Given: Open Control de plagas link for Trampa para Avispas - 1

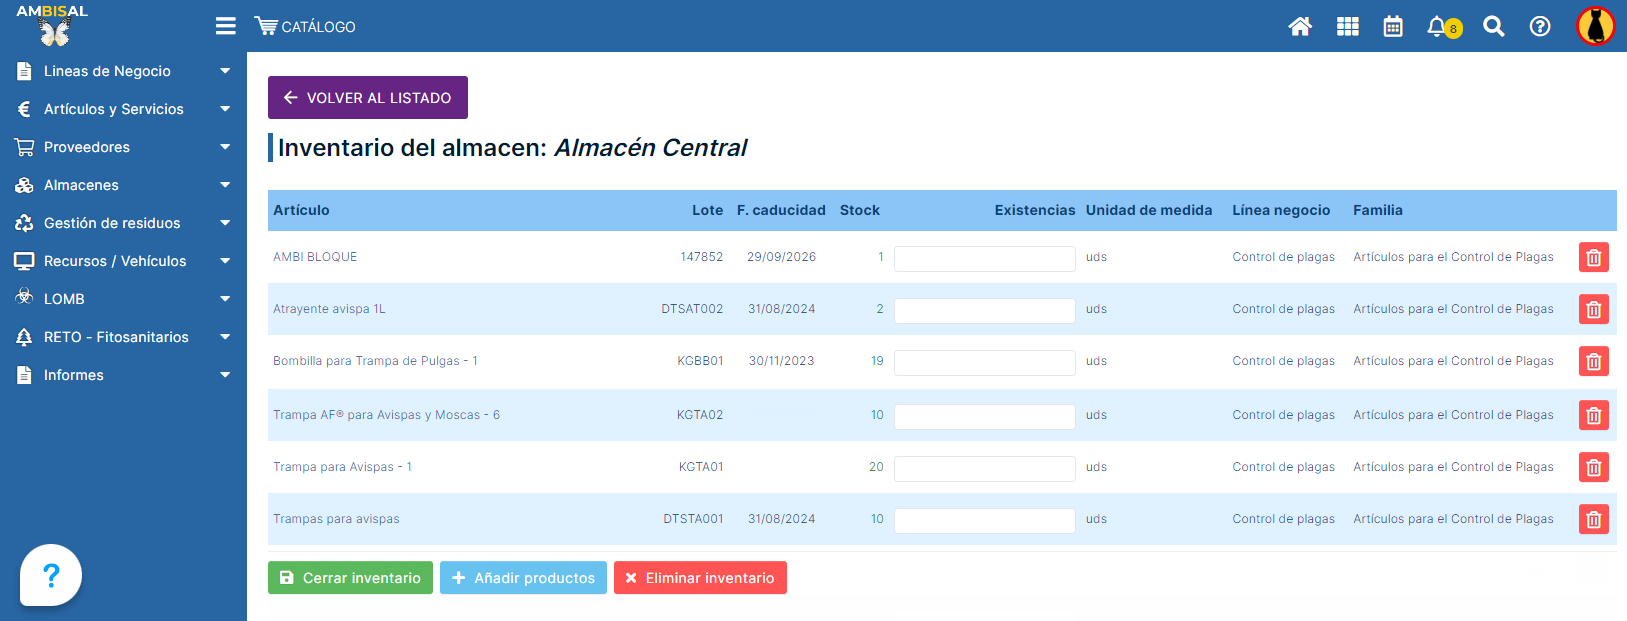Looking at the screenshot, I should click(x=1283, y=467).
